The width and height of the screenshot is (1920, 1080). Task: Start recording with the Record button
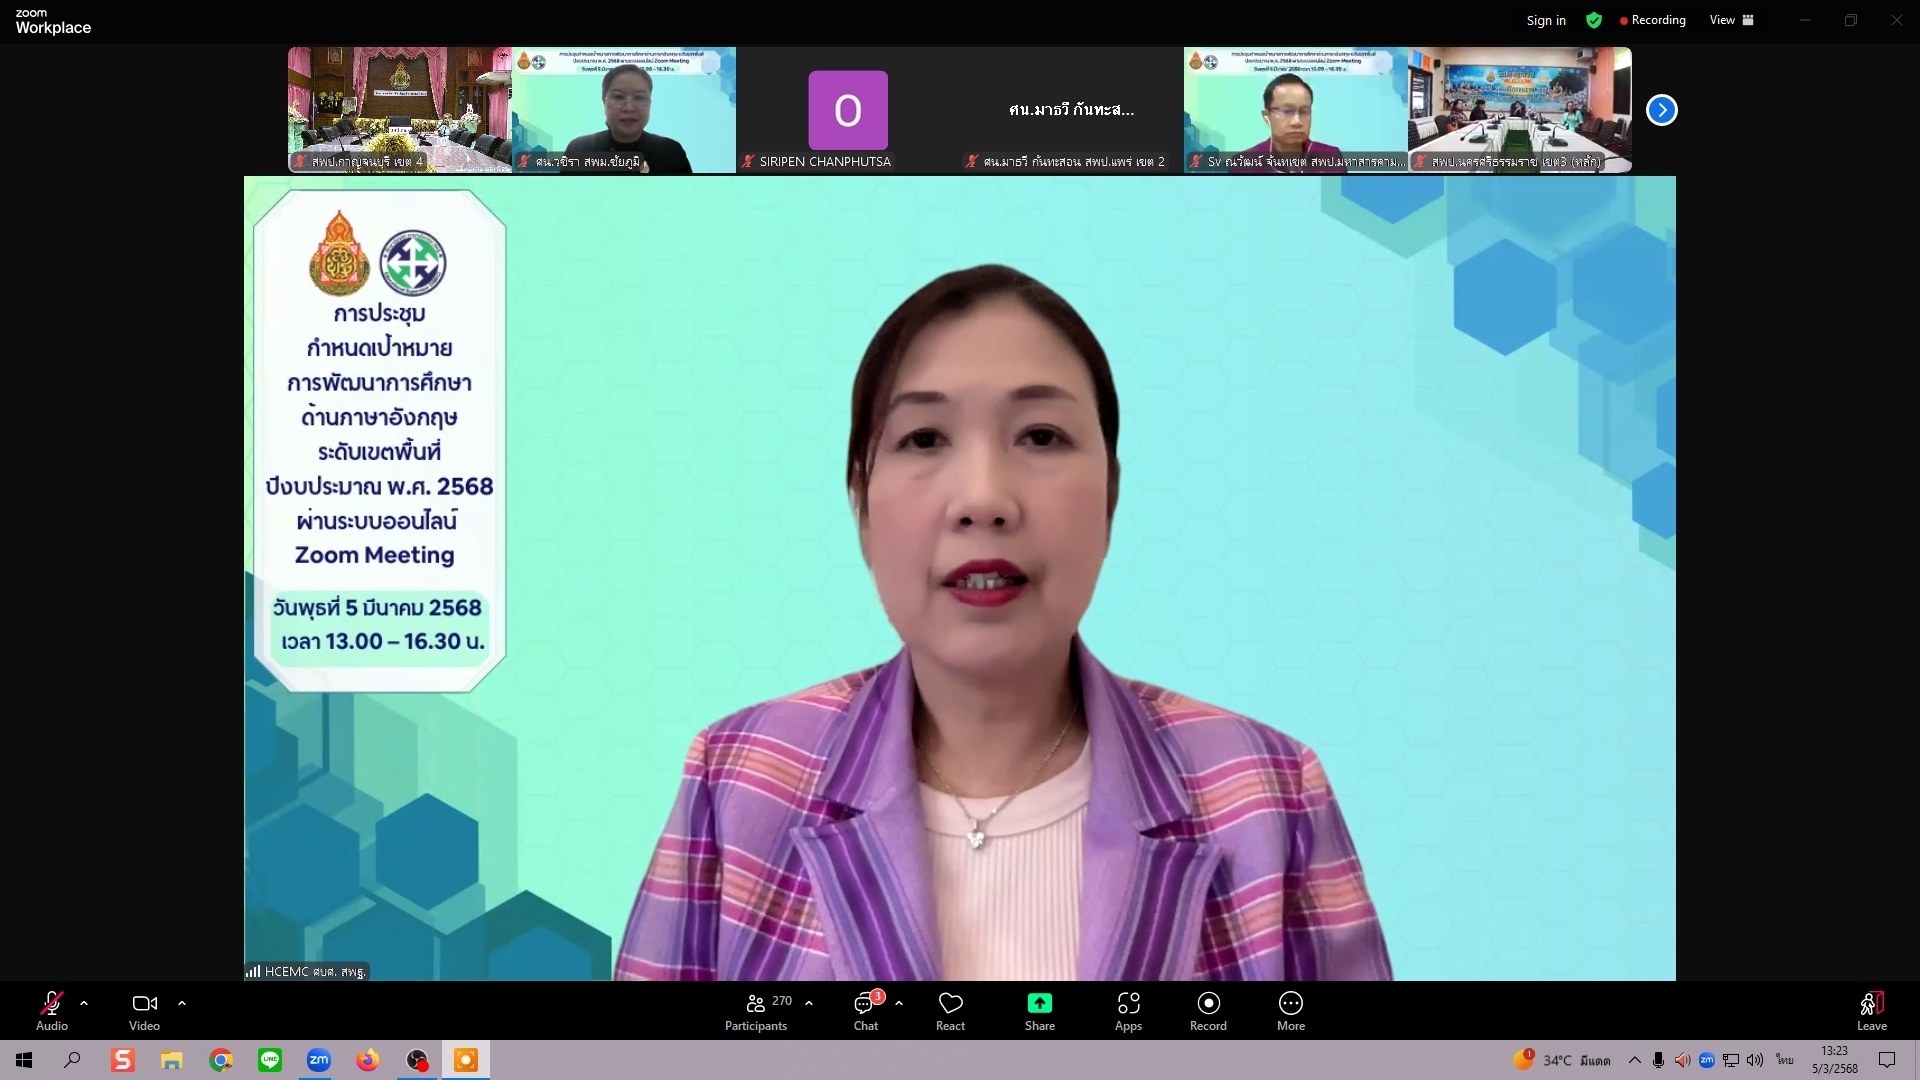(x=1208, y=1010)
